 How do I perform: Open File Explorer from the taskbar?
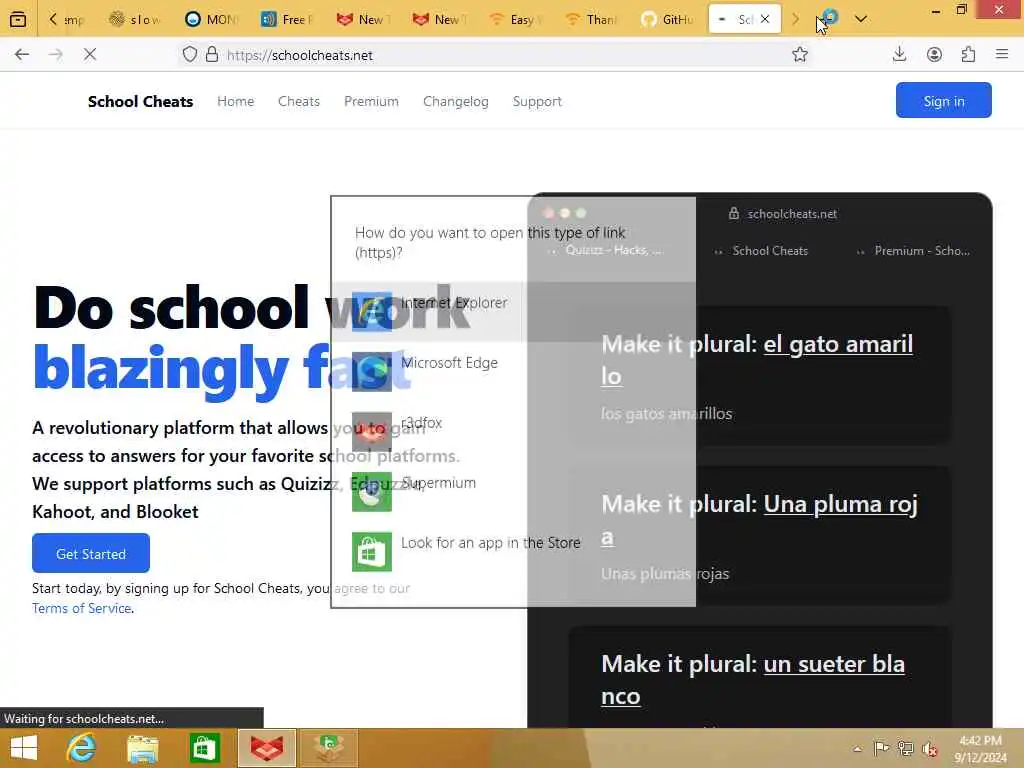[x=143, y=748]
